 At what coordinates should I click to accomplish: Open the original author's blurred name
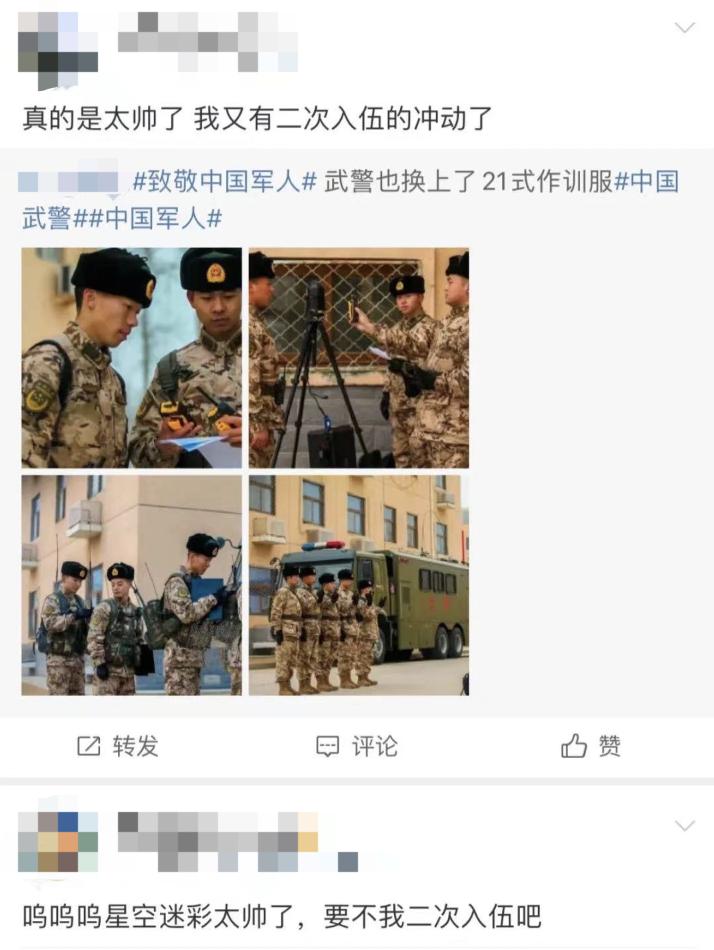point(68,181)
